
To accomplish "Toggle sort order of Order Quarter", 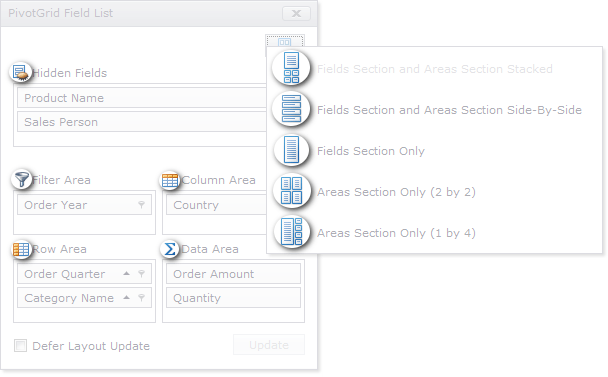I will pos(126,273).
